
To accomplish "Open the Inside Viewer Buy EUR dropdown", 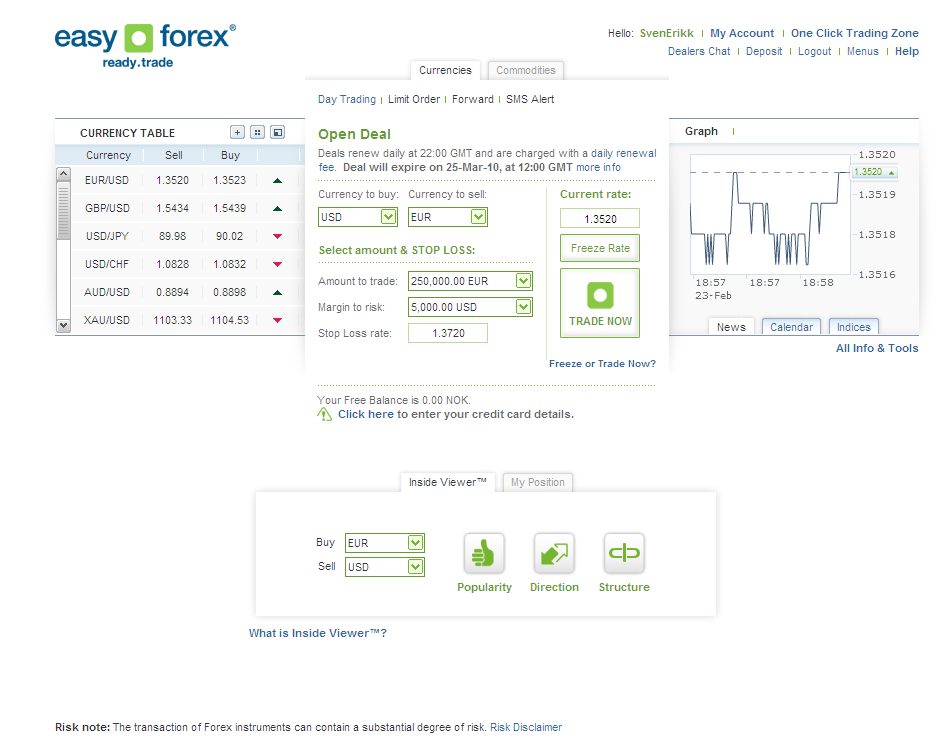I will [x=415, y=542].
